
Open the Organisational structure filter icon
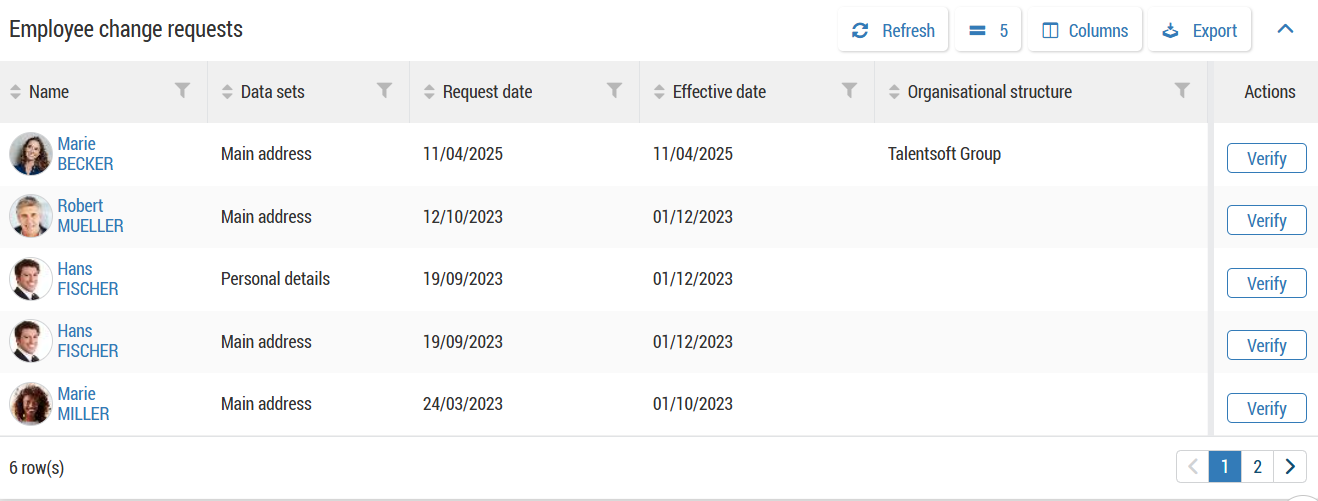click(1182, 91)
